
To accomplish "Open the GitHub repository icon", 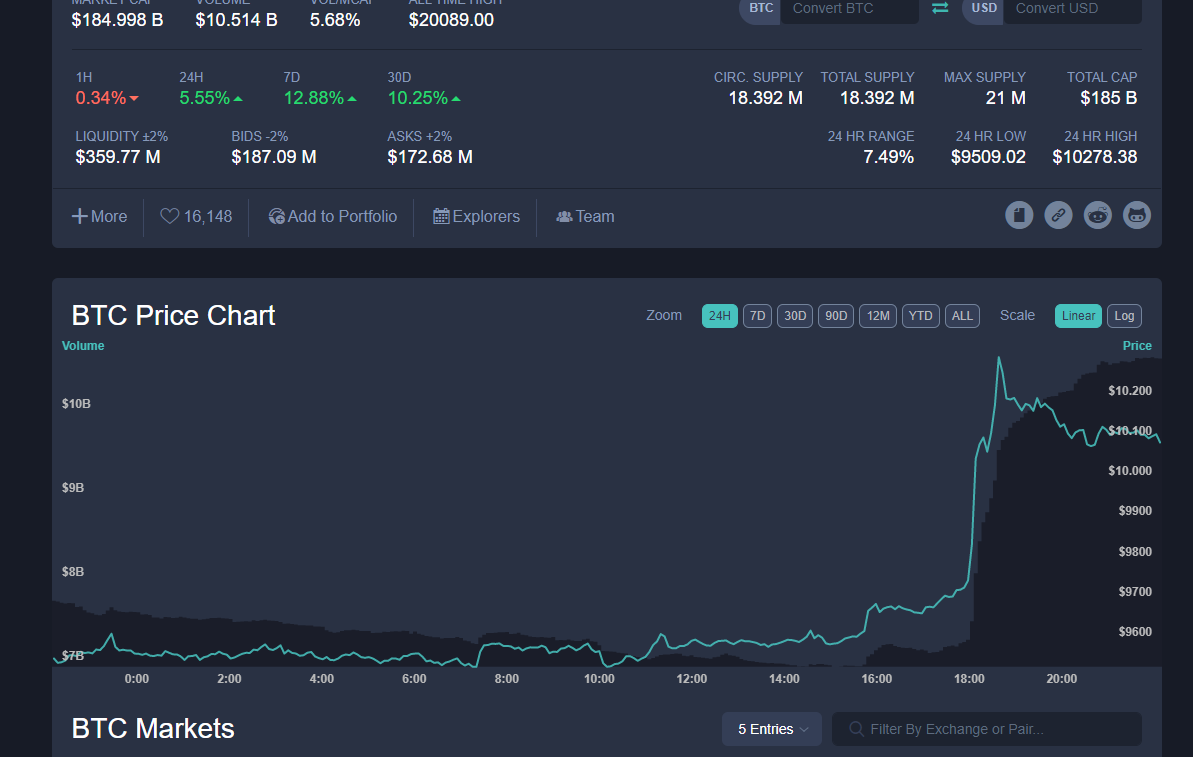I will tap(1137, 215).
